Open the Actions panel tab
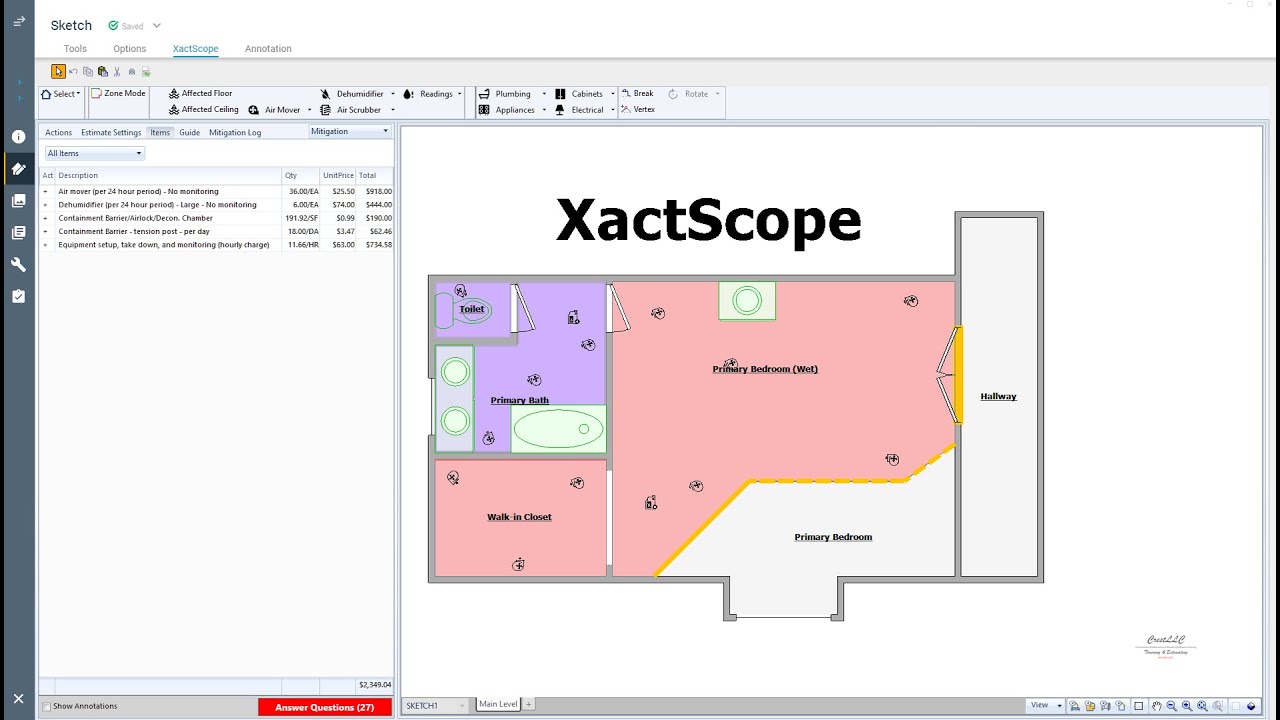Viewport: 1280px width, 720px height. point(58,132)
